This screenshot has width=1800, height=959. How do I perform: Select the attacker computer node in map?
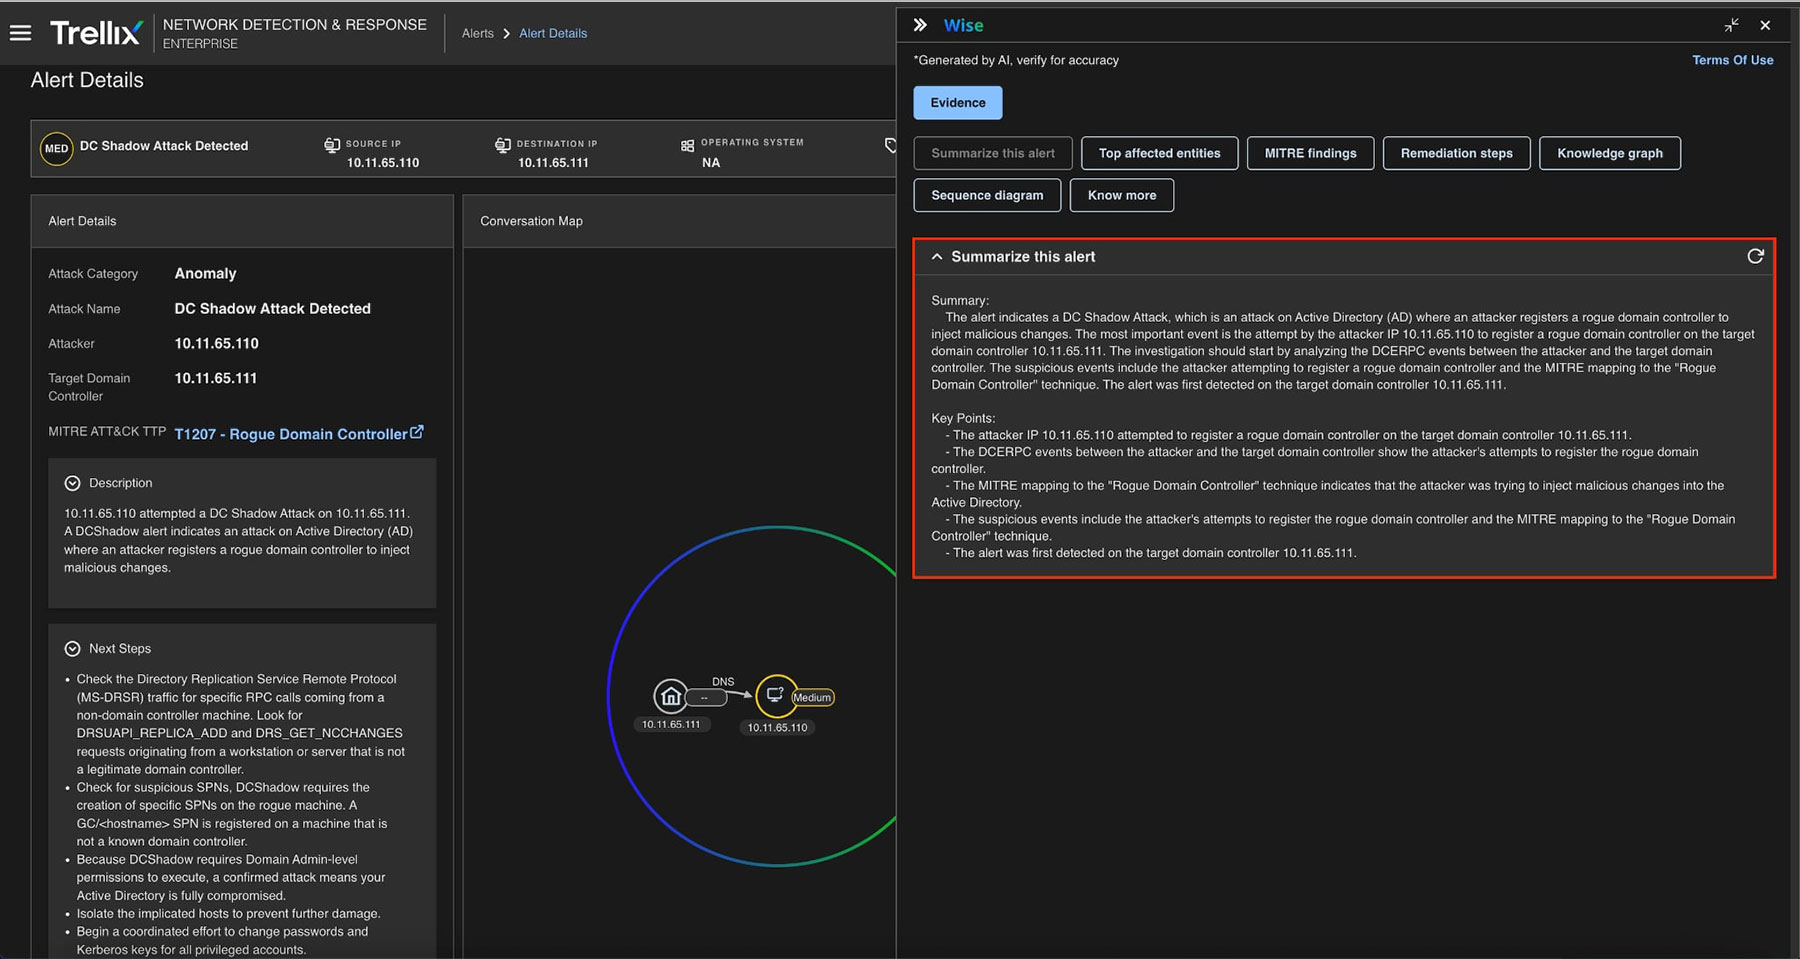[775, 695]
